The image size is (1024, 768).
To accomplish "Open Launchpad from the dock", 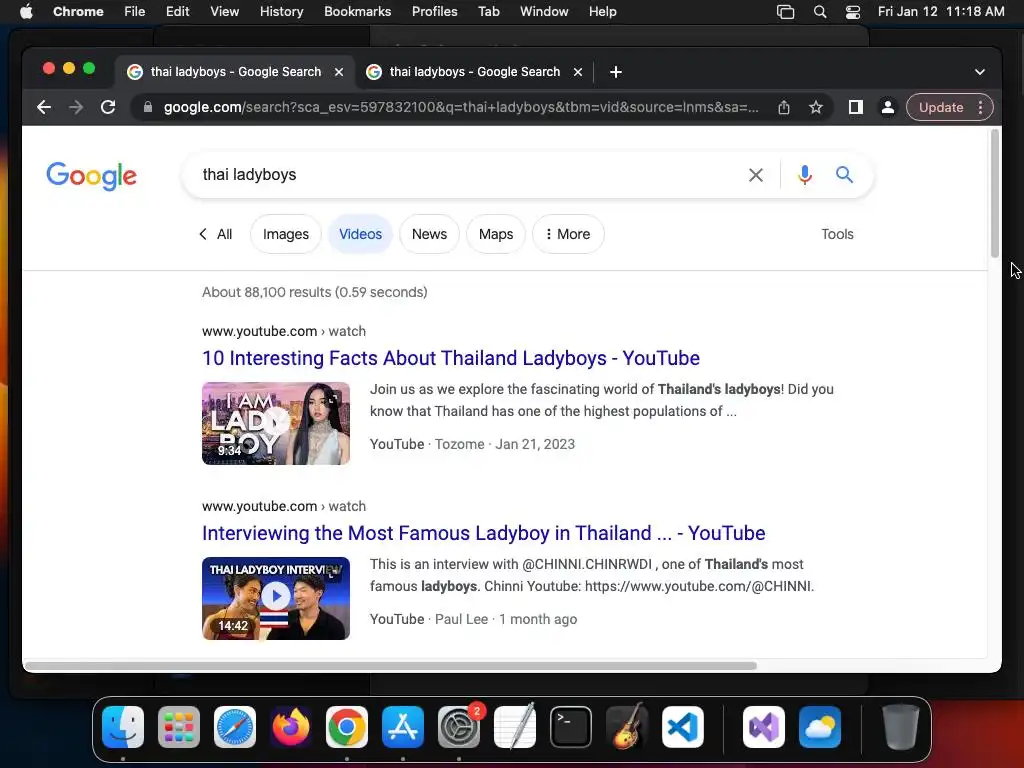I will 179,727.
